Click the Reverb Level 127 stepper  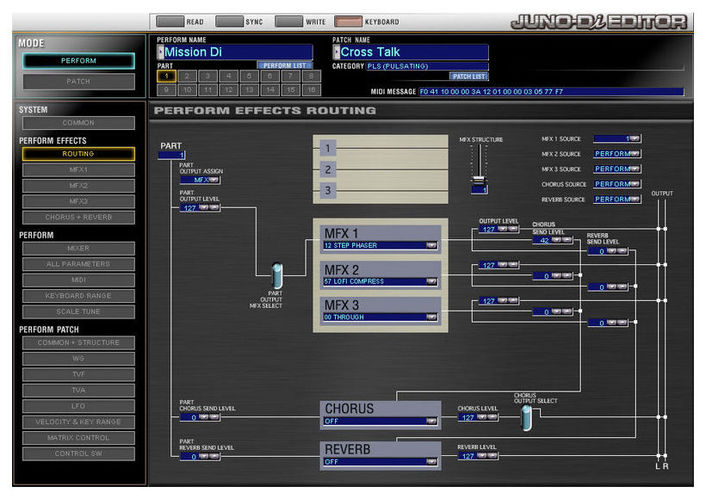click(478, 456)
